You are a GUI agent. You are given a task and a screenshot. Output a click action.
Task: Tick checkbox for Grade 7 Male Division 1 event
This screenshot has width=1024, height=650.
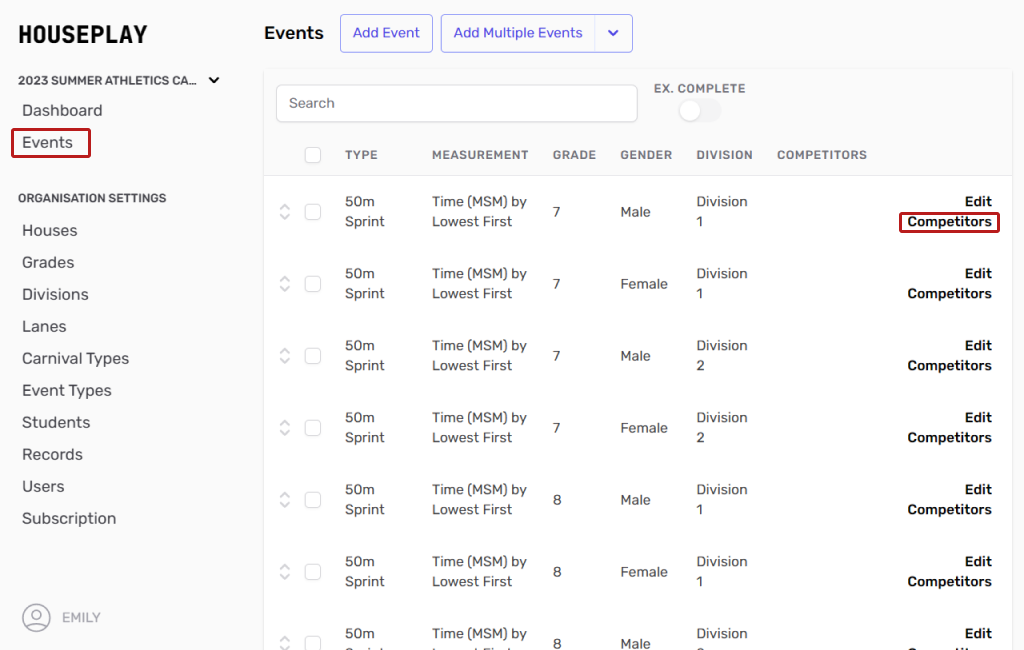pos(313,212)
